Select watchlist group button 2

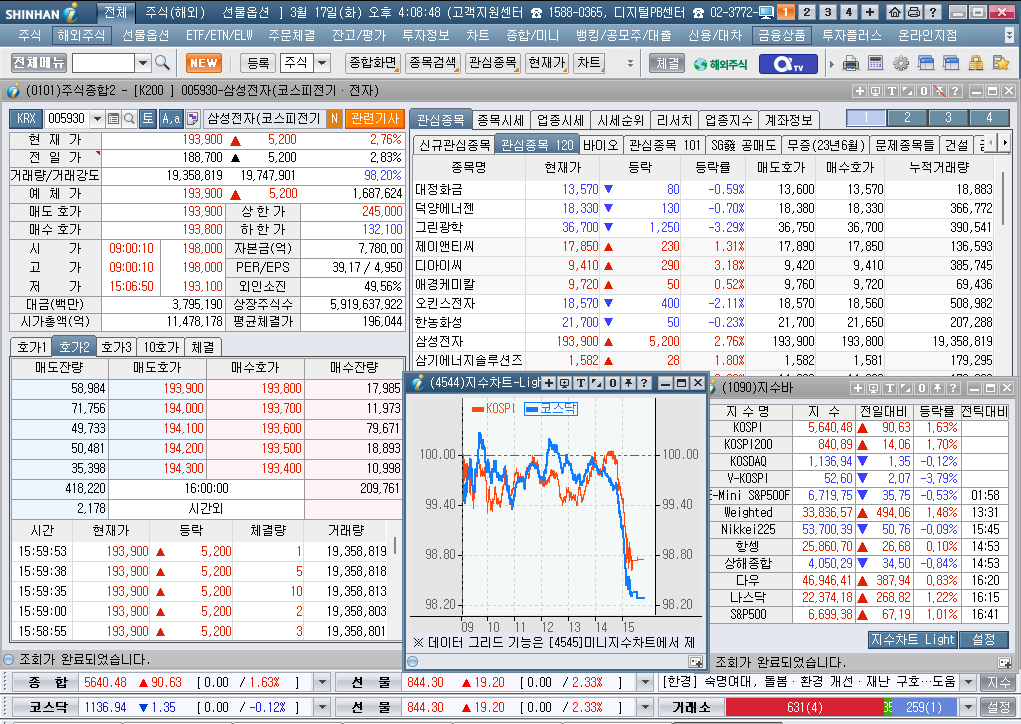coord(907,118)
